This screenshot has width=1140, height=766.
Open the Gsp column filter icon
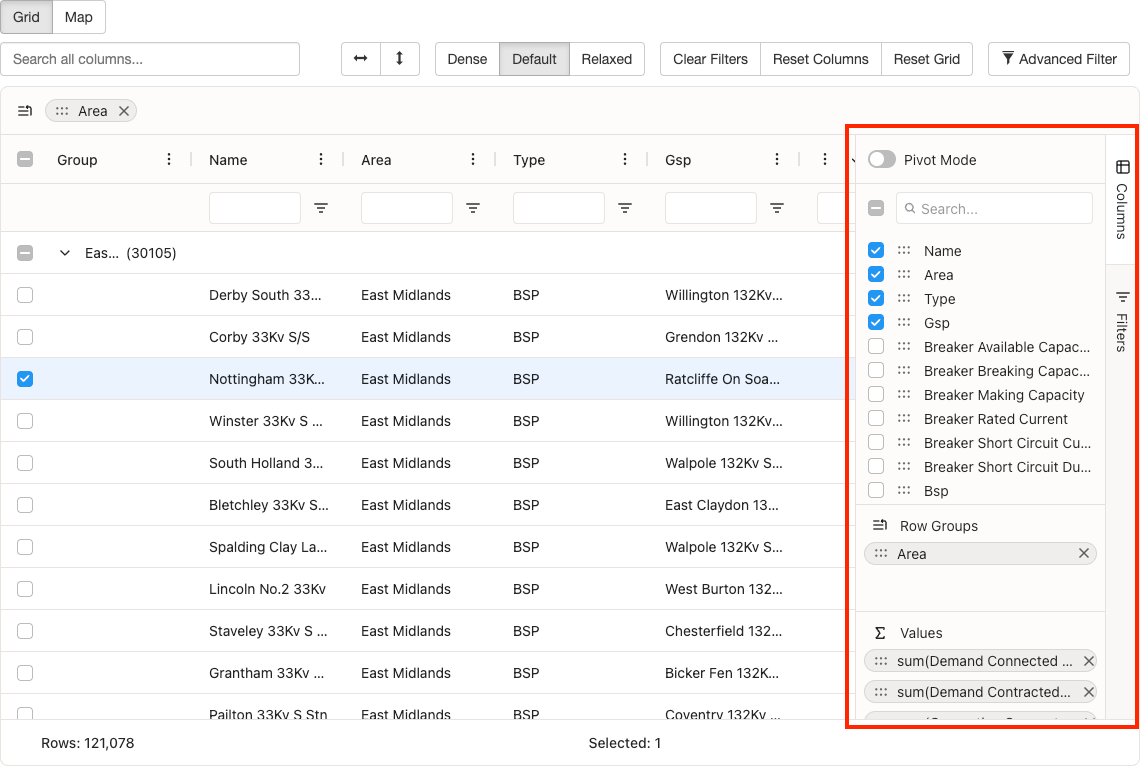[x=777, y=207]
